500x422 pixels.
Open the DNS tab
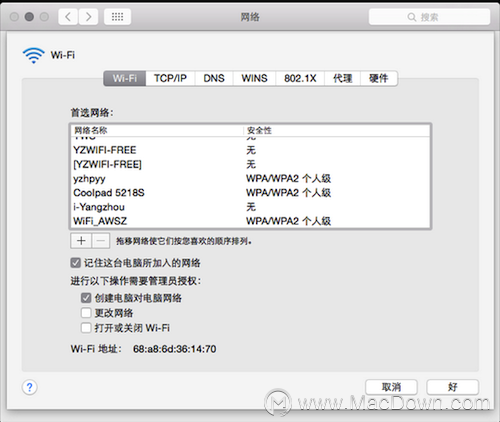coord(214,78)
